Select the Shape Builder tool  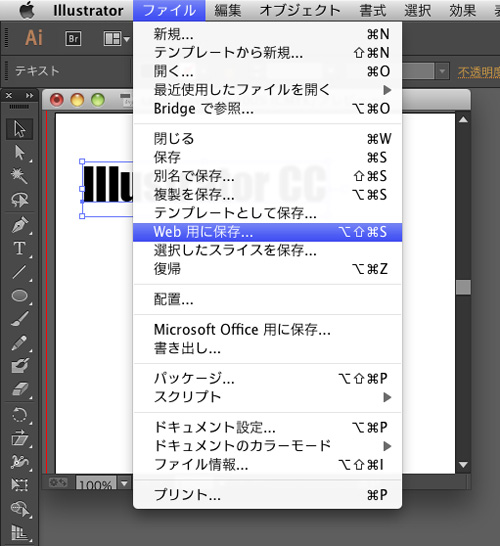(19, 509)
